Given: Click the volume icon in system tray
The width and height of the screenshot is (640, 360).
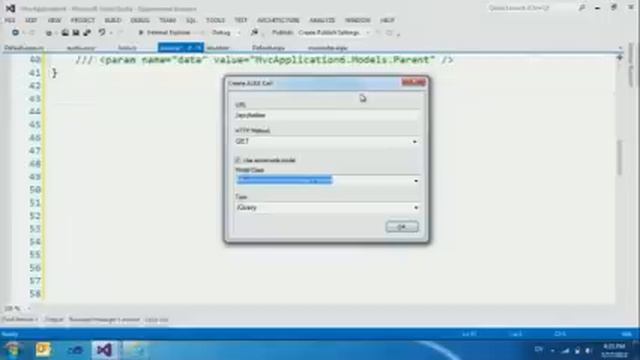Looking at the screenshot, I should tap(588, 351).
